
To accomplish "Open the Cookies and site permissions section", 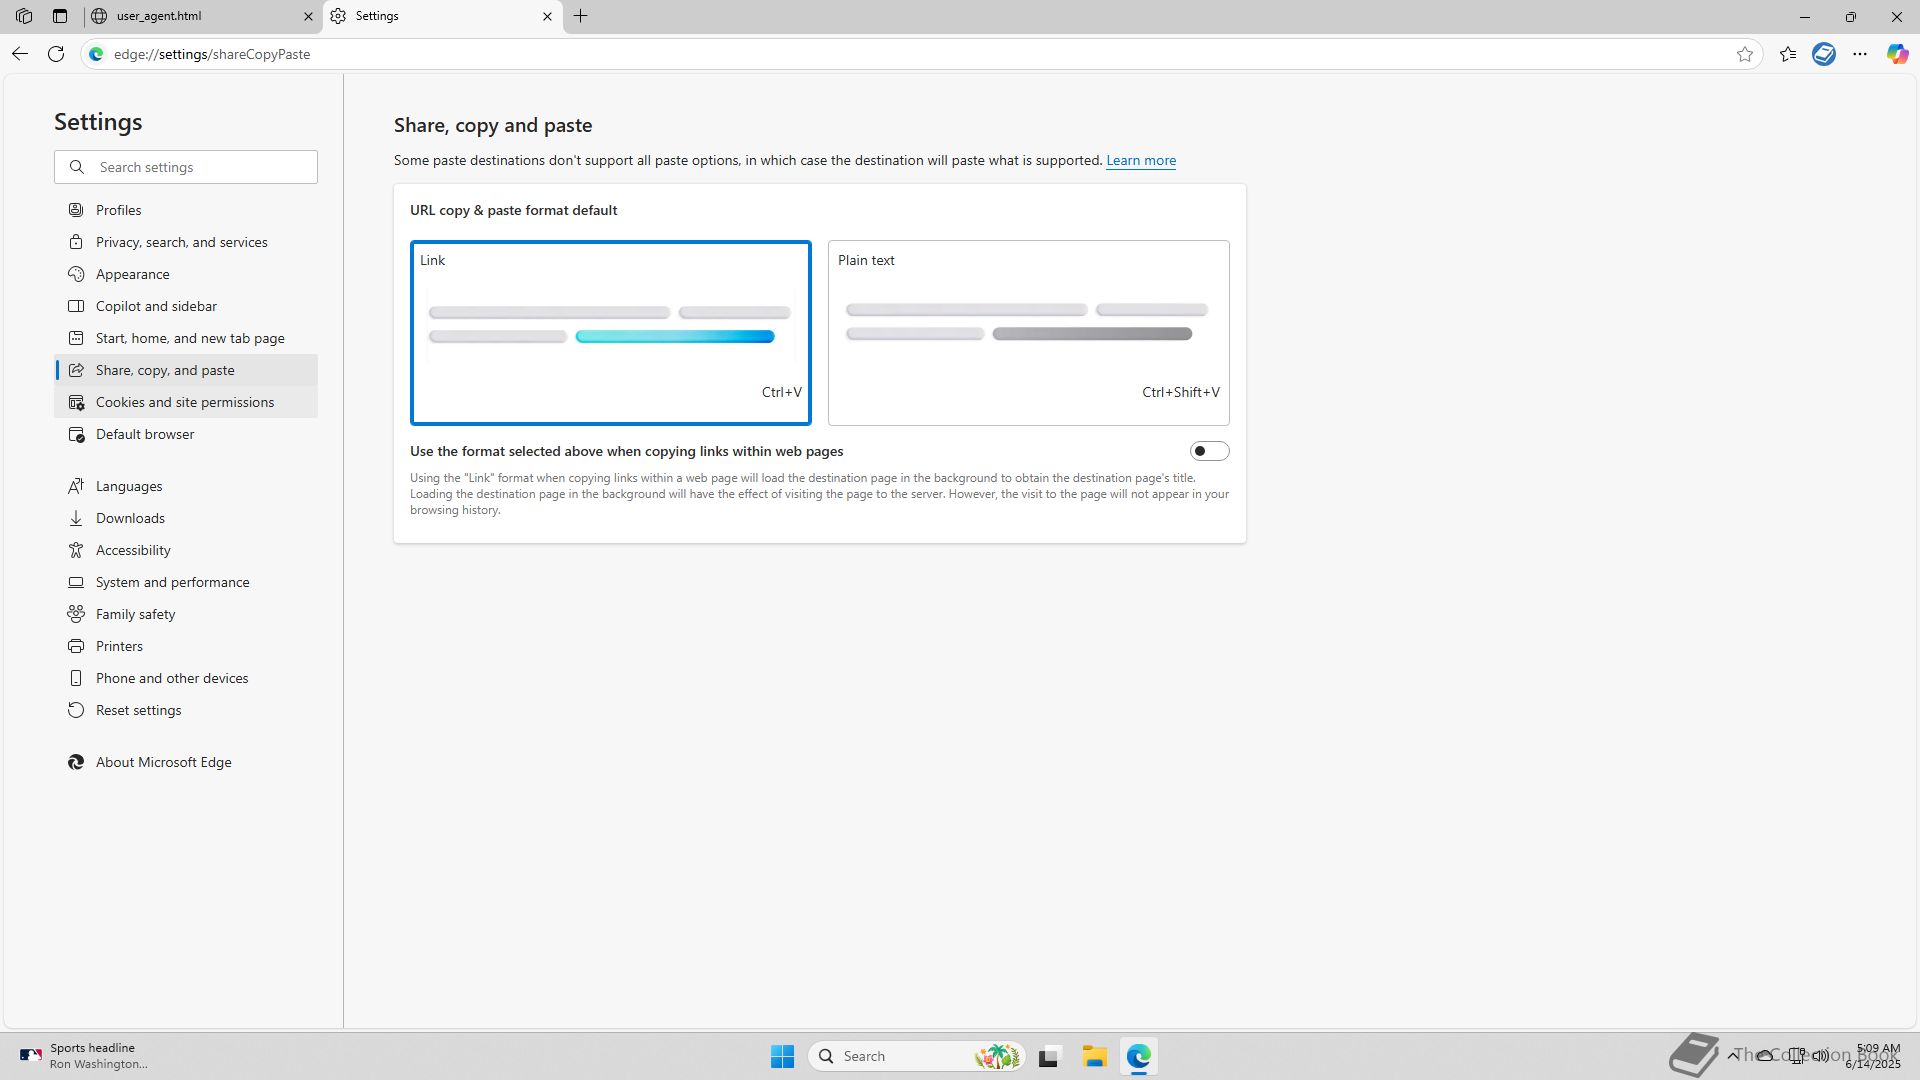I will tap(185, 402).
